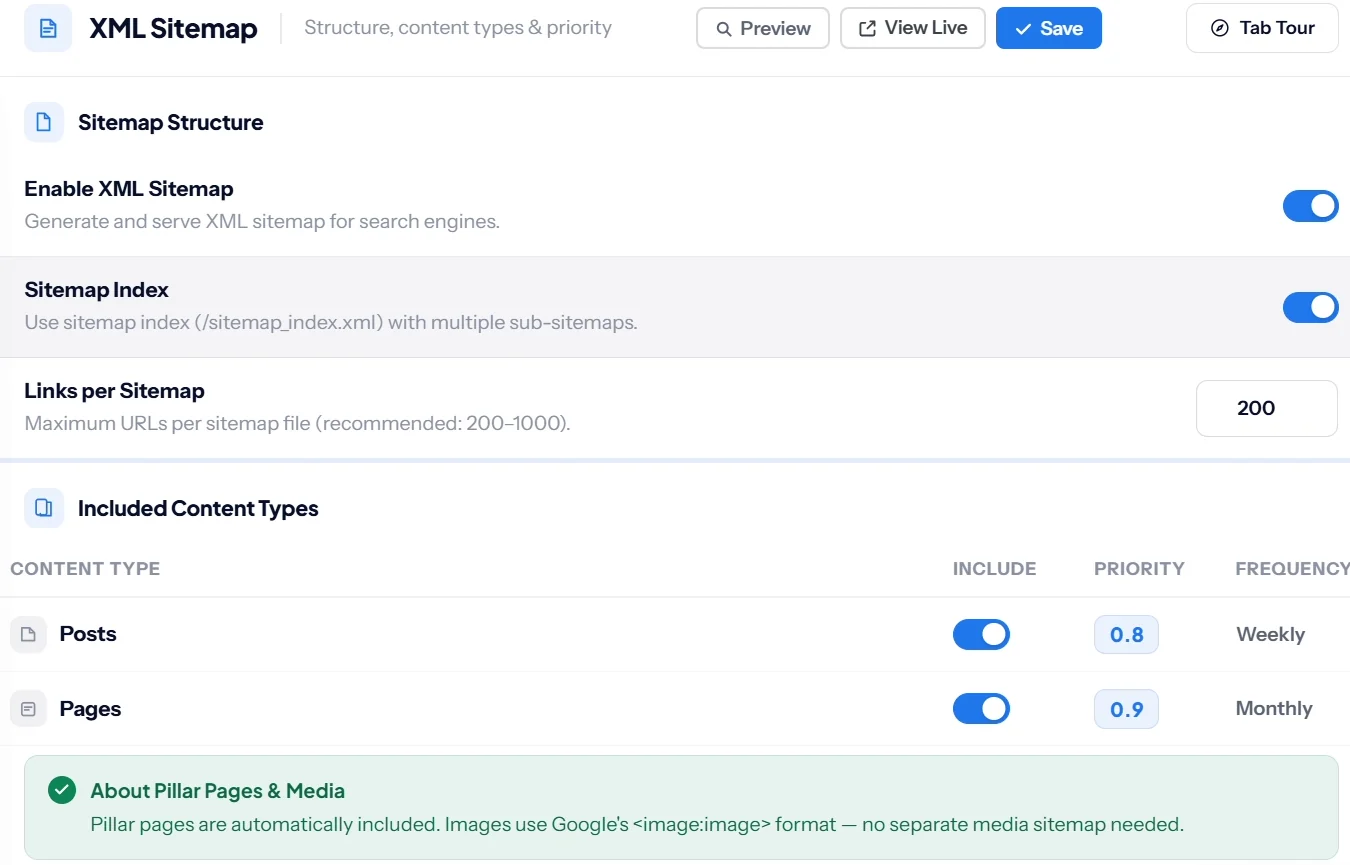Screen dimensions: 1350x865
Task: Click the Sitemap Index label
Action: coord(97,290)
